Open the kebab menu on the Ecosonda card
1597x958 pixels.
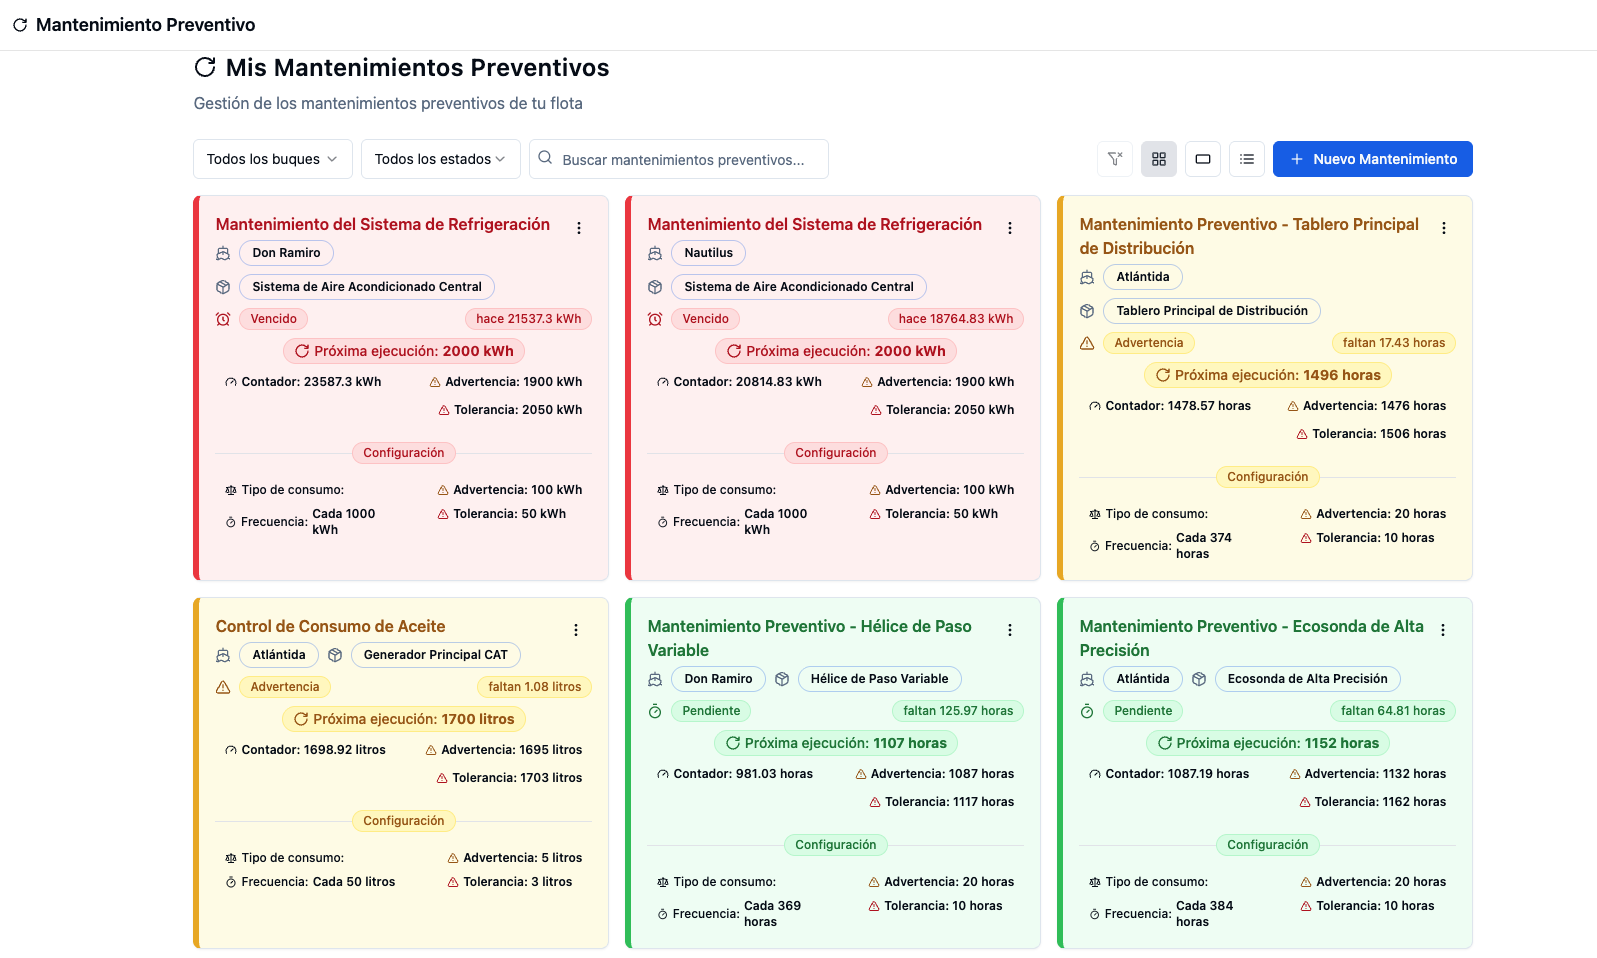click(1442, 630)
